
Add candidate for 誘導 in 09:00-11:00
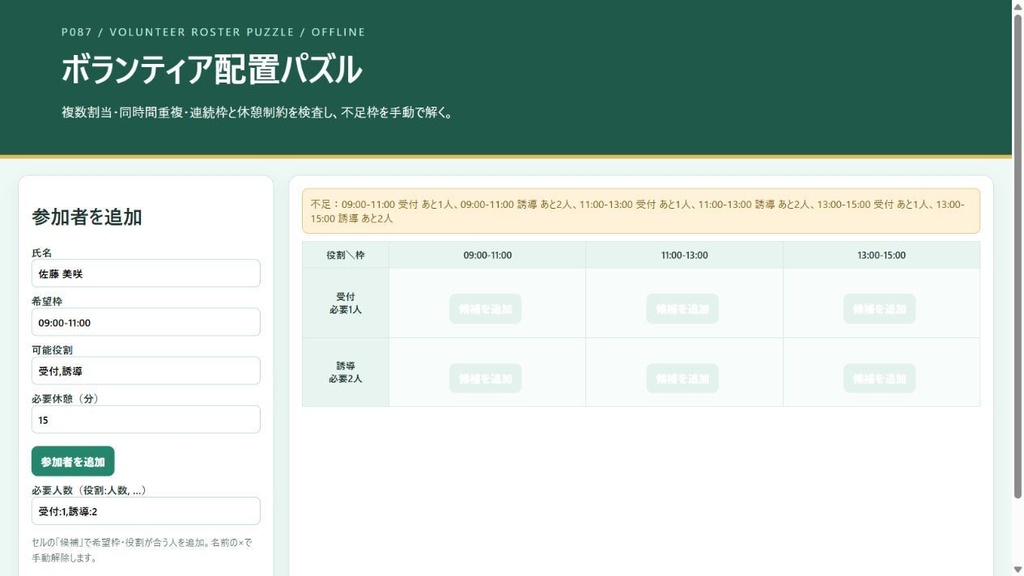point(485,378)
